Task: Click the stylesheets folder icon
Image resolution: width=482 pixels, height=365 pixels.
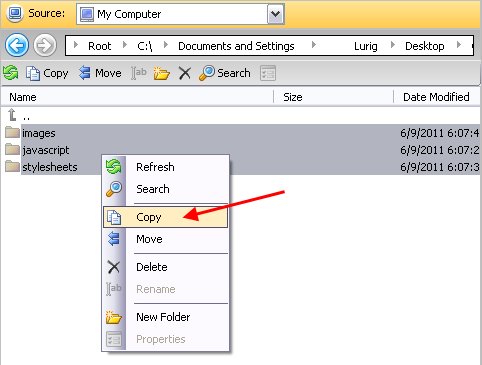Action: pos(12,166)
